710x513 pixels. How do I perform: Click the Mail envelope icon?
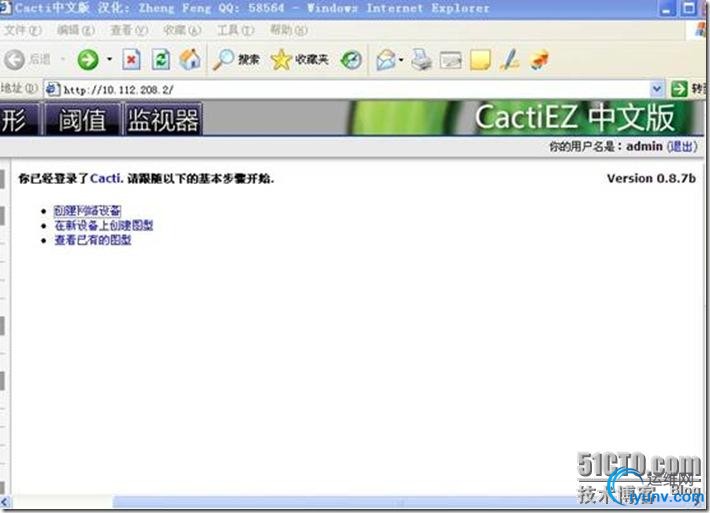coord(385,60)
